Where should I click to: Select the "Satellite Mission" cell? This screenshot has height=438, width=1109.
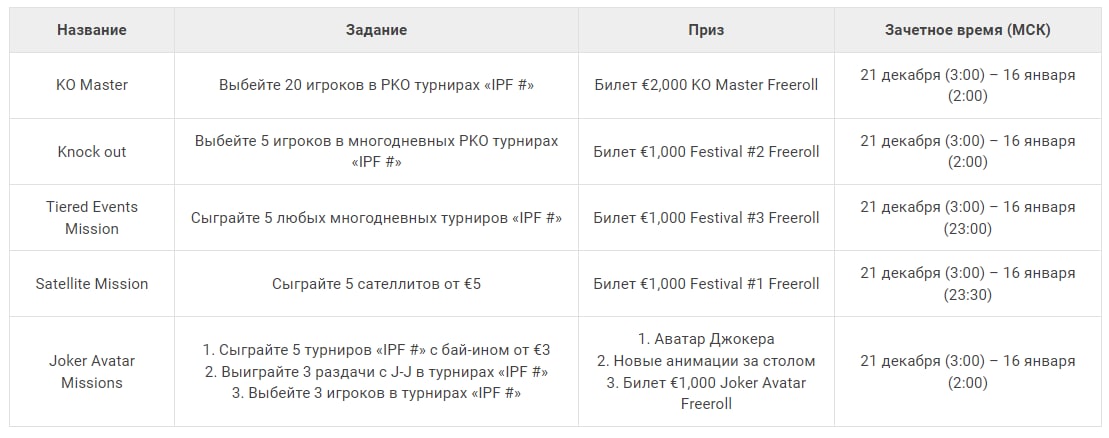92,284
